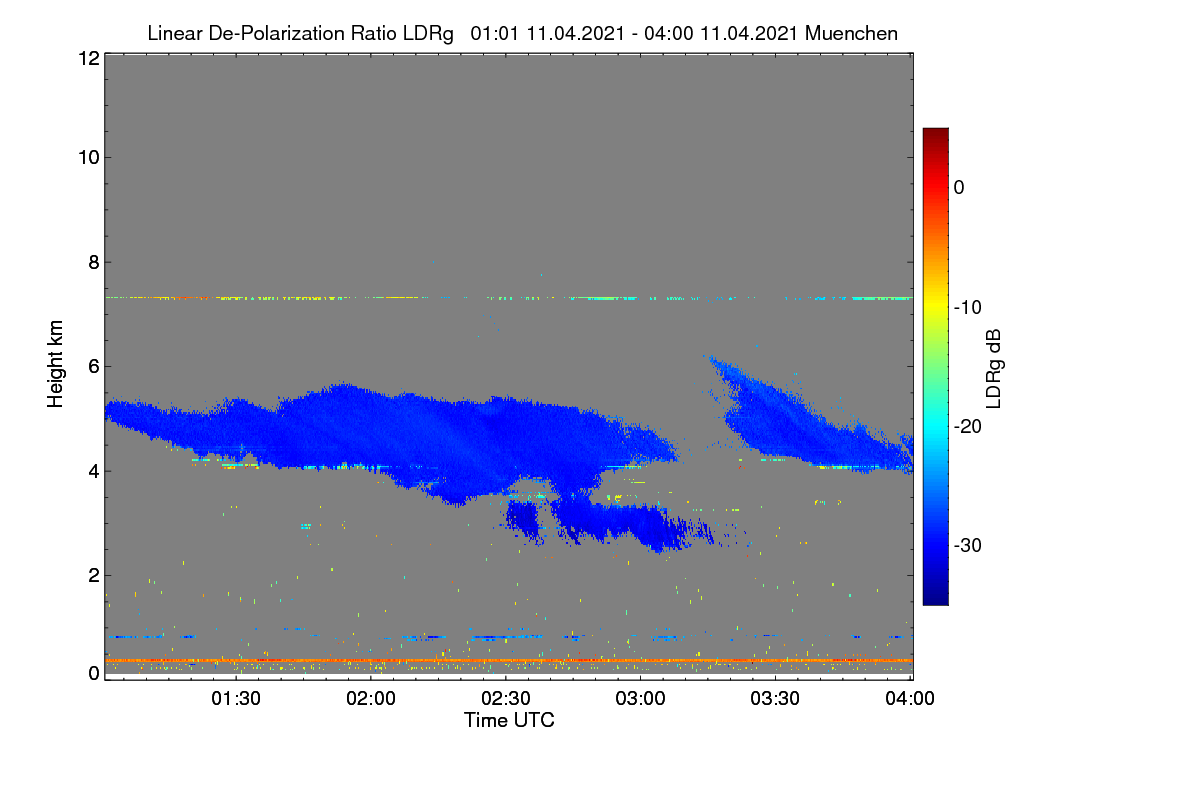
Task: Click the colorbar at the 0 dB level
Action: [x=935, y=187]
